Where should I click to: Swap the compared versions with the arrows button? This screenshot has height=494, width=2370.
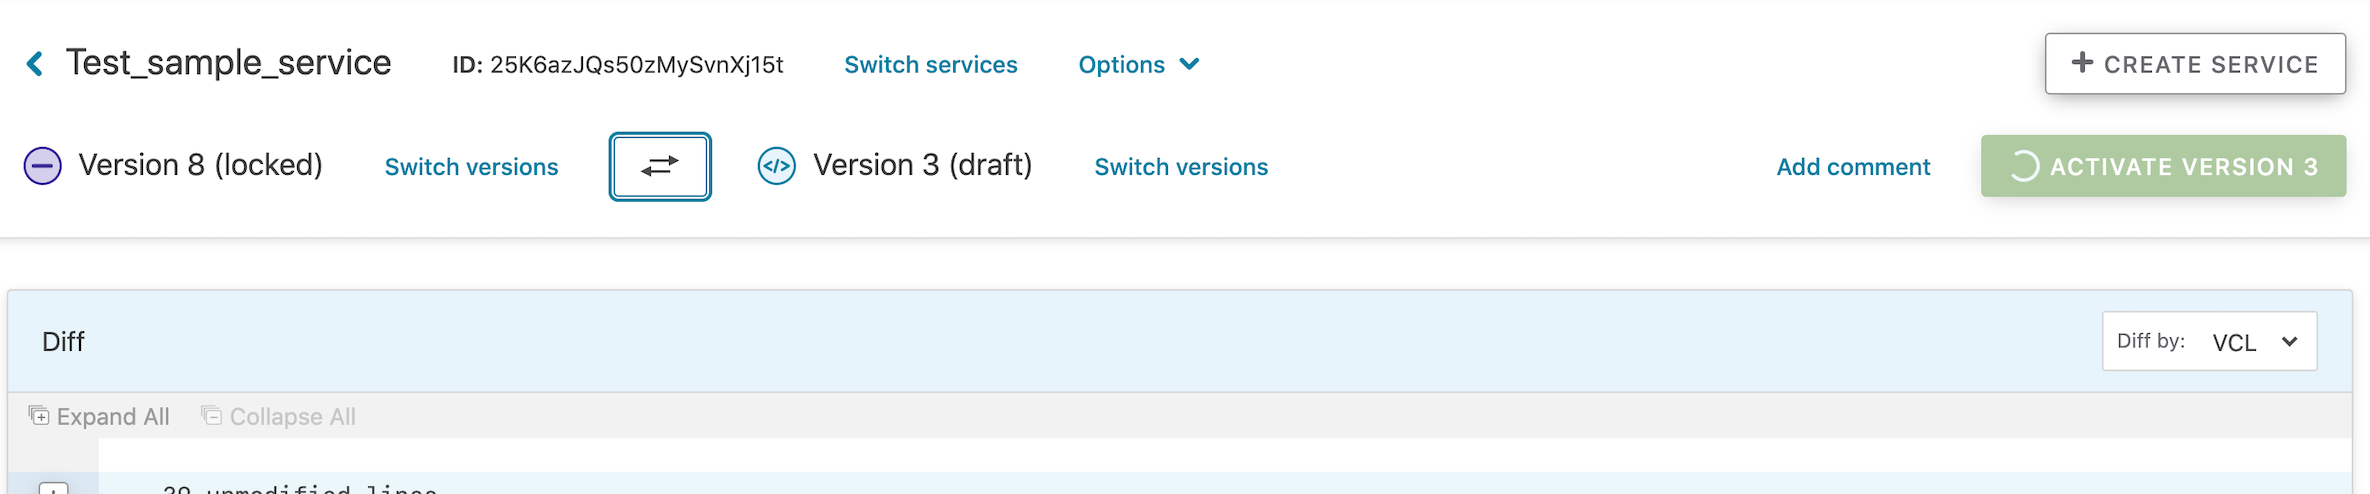point(660,166)
